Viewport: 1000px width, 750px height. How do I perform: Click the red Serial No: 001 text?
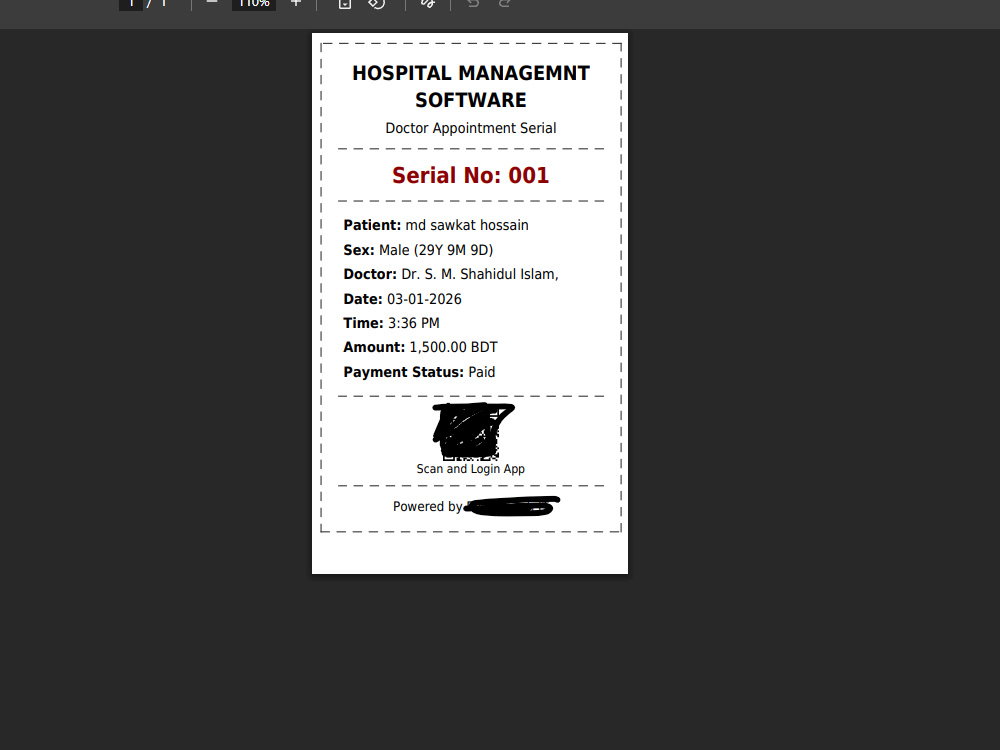click(x=471, y=175)
